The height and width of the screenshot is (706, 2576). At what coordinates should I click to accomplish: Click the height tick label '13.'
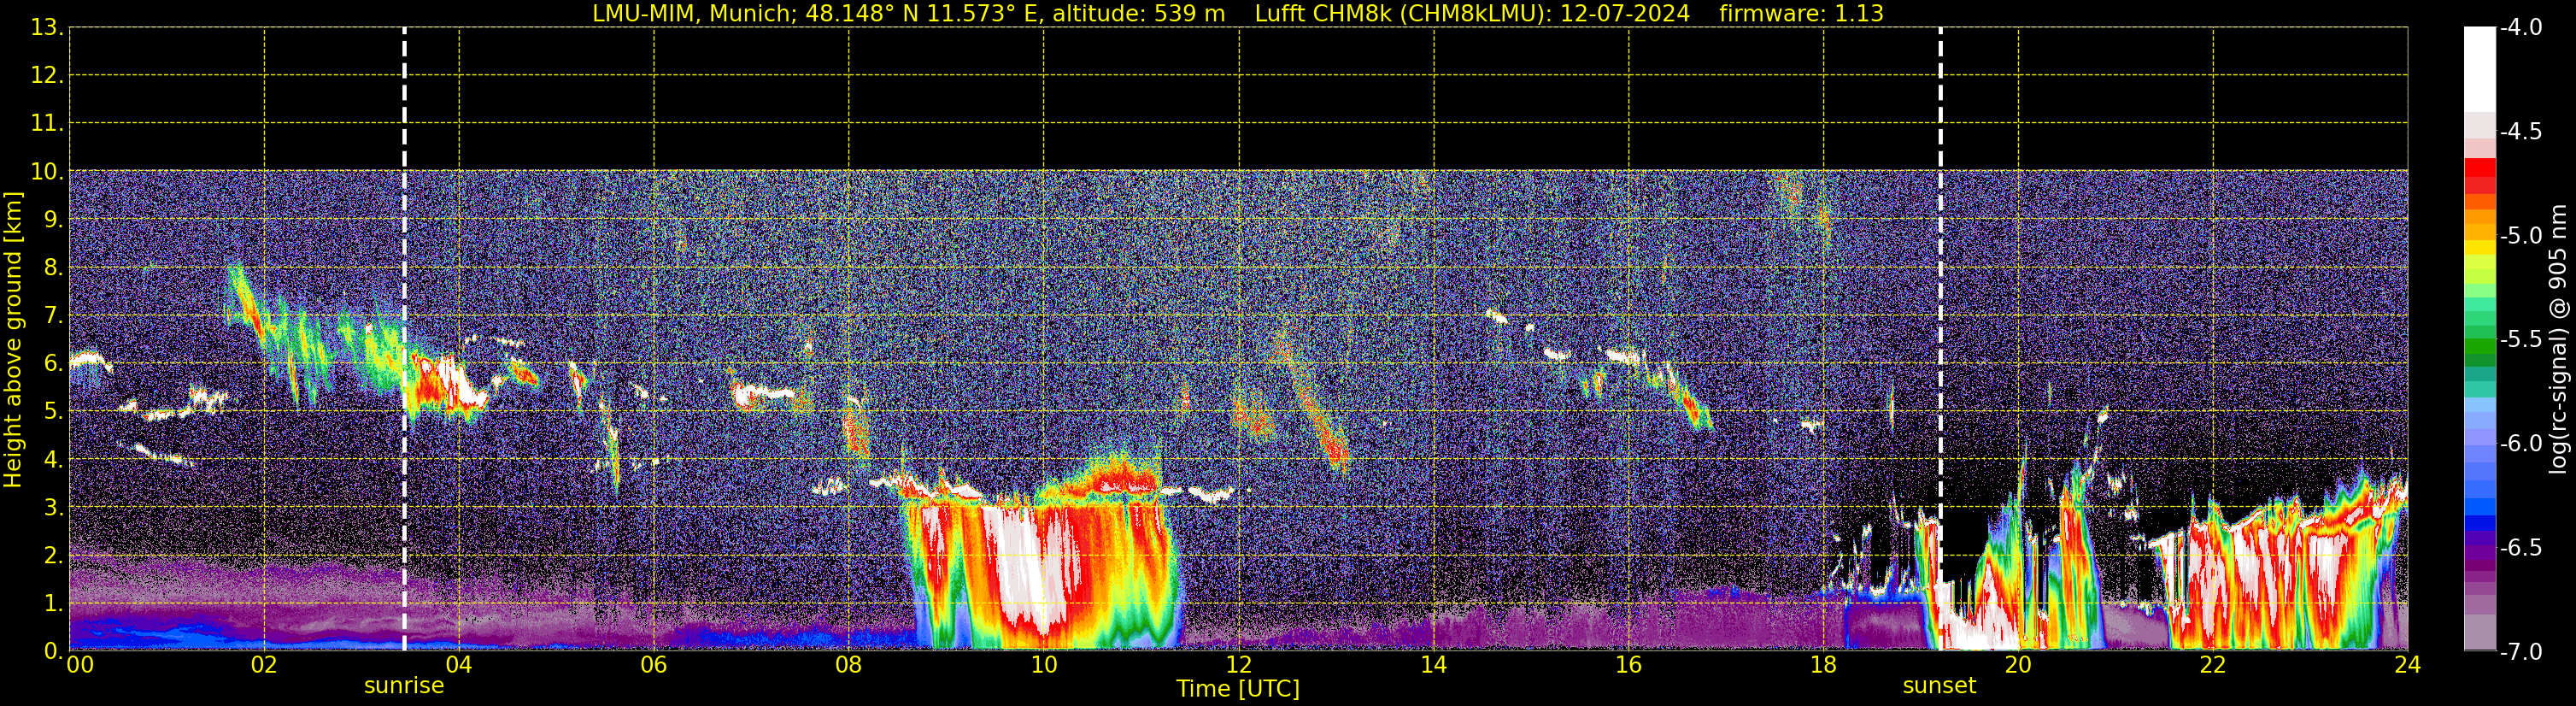click(47, 28)
